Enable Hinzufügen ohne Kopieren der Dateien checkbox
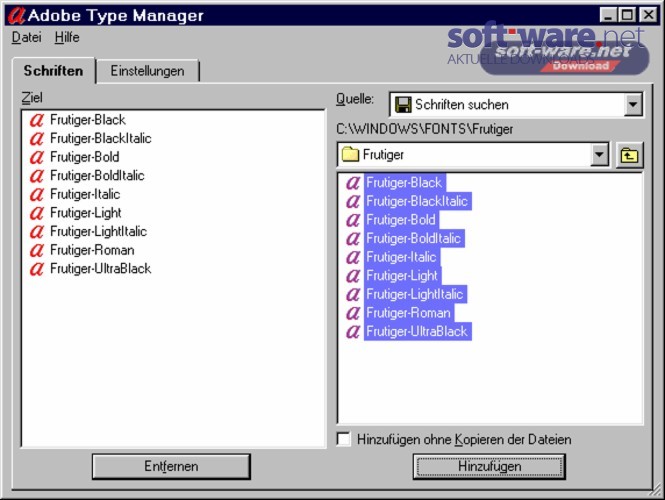 click(x=344, y=439)
